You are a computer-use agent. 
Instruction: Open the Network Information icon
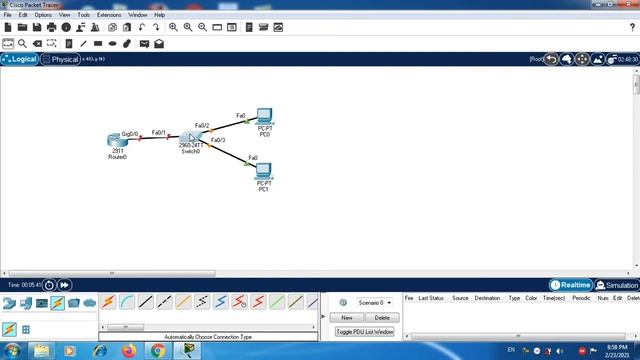pyautogui.click(x=66, y=27)
